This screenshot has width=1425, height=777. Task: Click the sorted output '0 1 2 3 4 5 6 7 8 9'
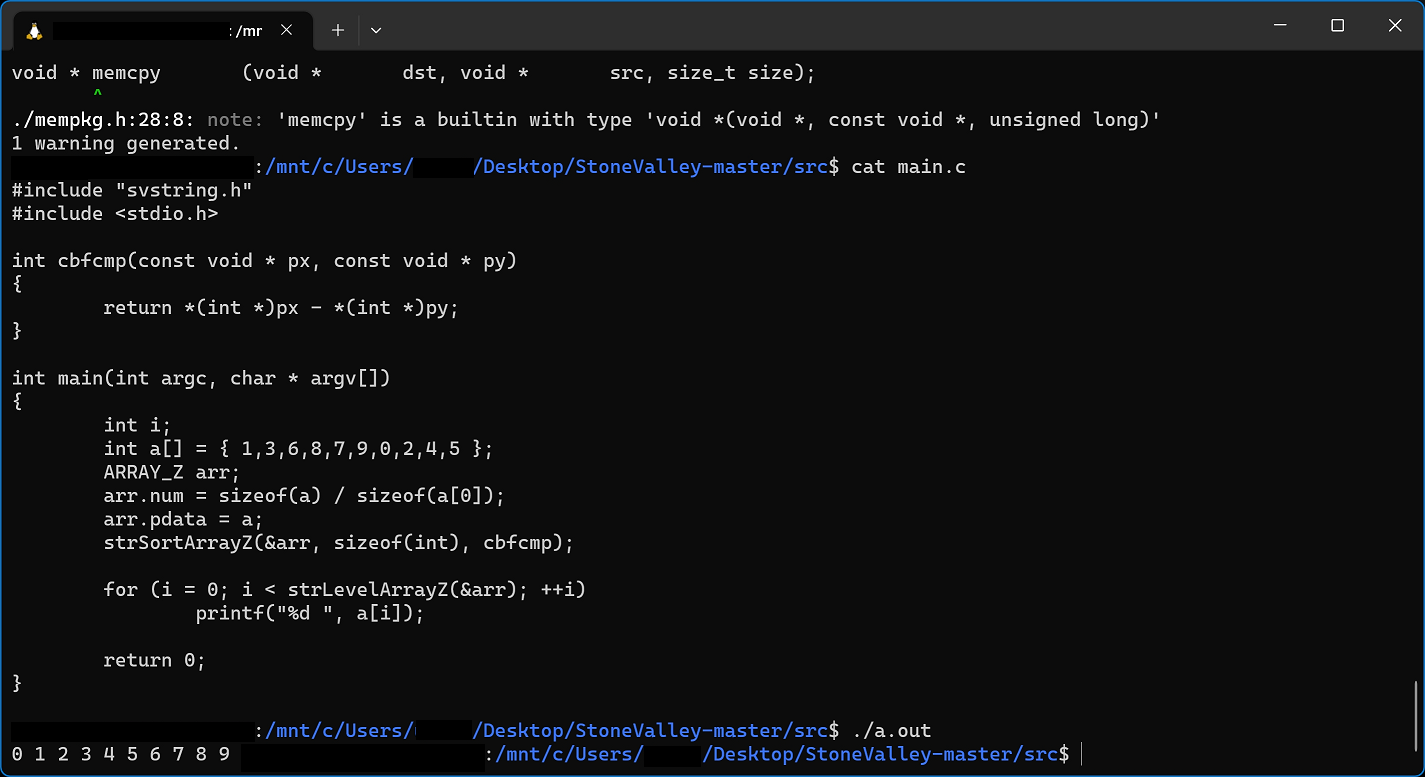coord(120,754)
